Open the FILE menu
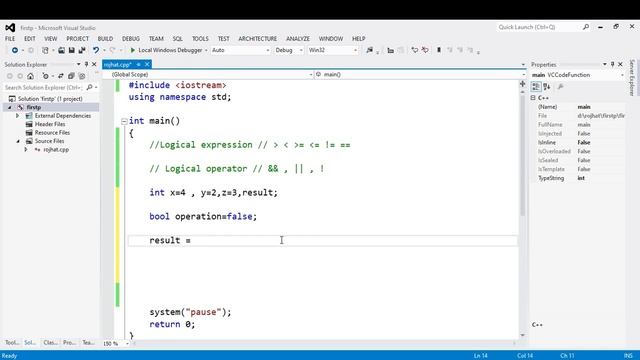The width and height of the screenshot is (640, 360). [x=10, y=39]
